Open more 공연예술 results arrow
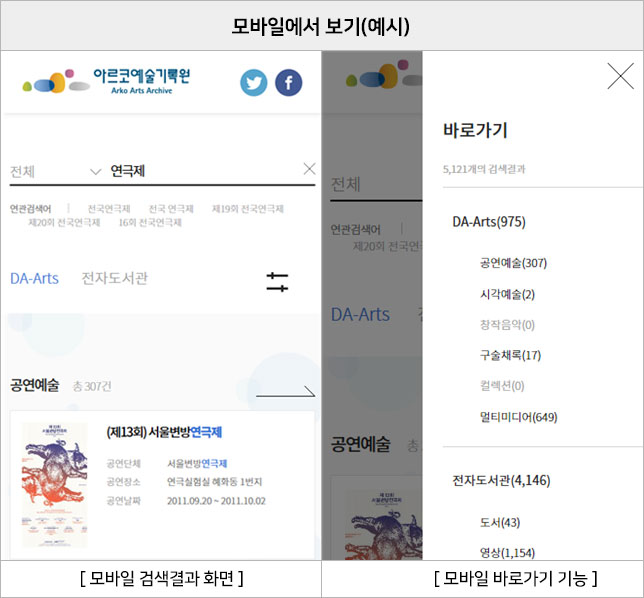The width and height of the screenshot is (644, 598). coord(285,391)
